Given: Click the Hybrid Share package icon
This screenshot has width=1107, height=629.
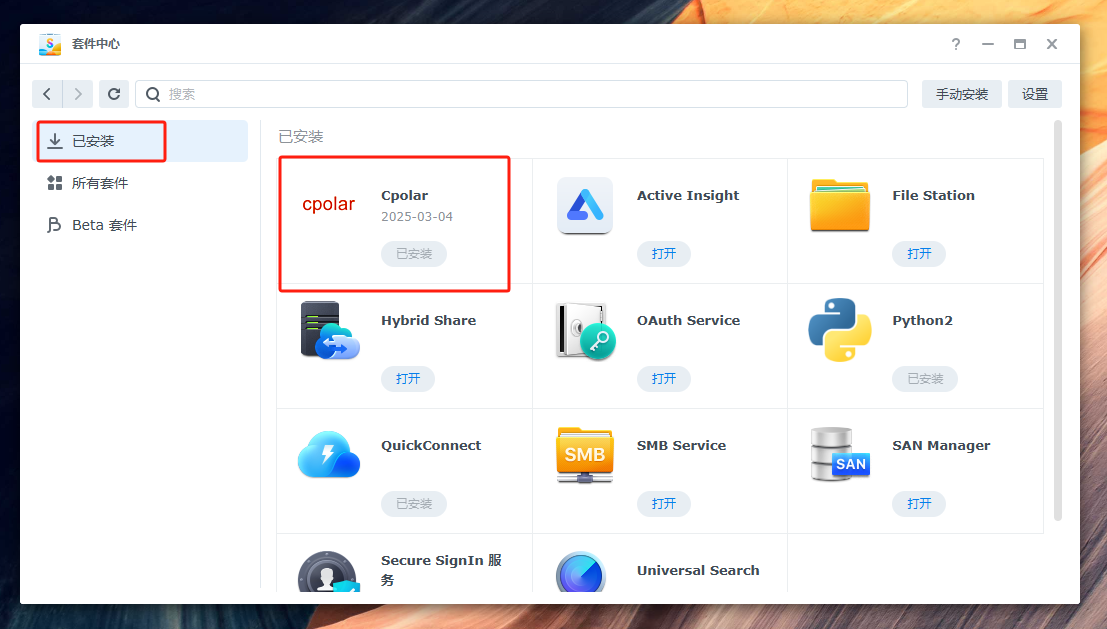Looking at the screenshot, I should click(330, 330).
